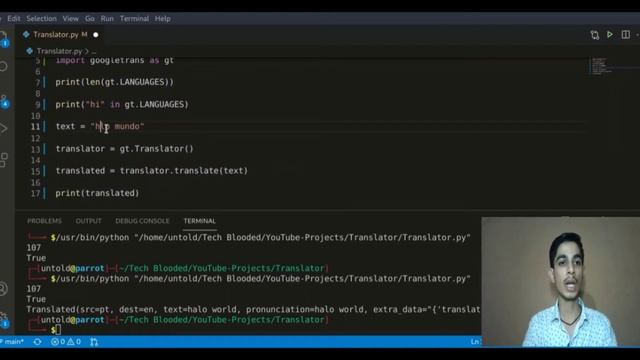This screenshot has width=640, height=360.
Task: Click the main* branch in status bar
Action: (12, 342)
